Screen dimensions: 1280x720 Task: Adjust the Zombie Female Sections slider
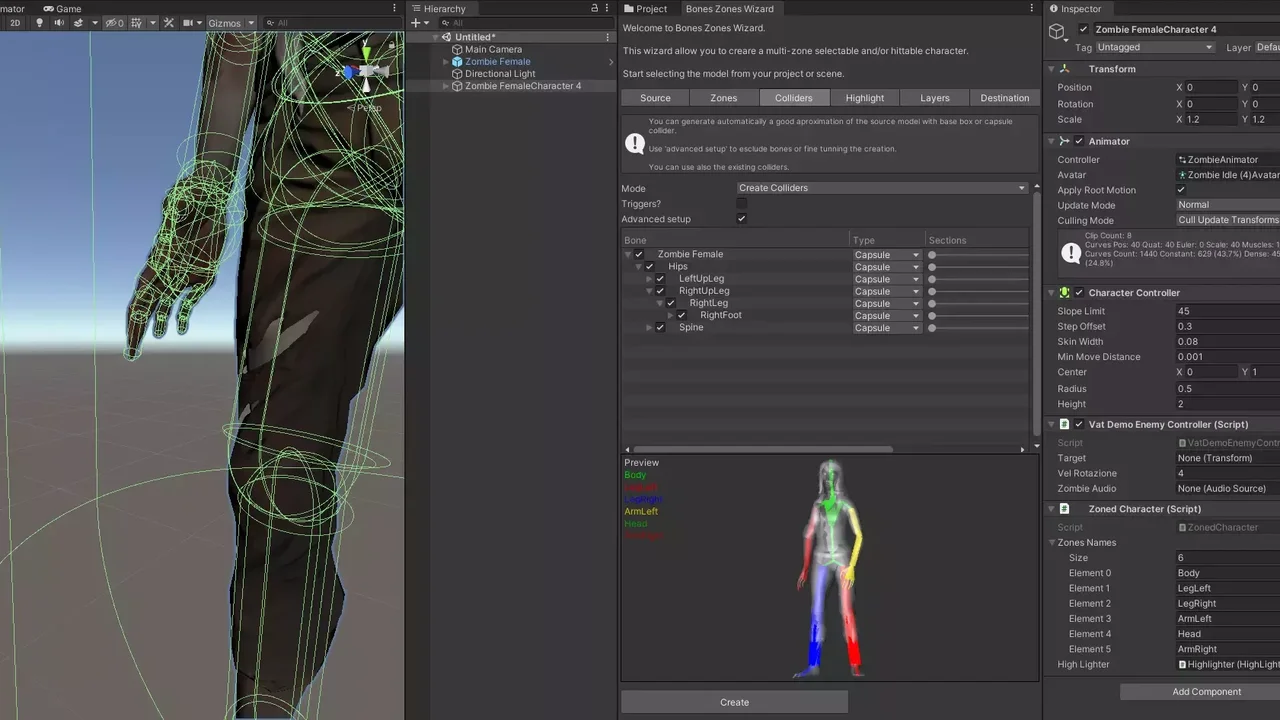[978, 255]
